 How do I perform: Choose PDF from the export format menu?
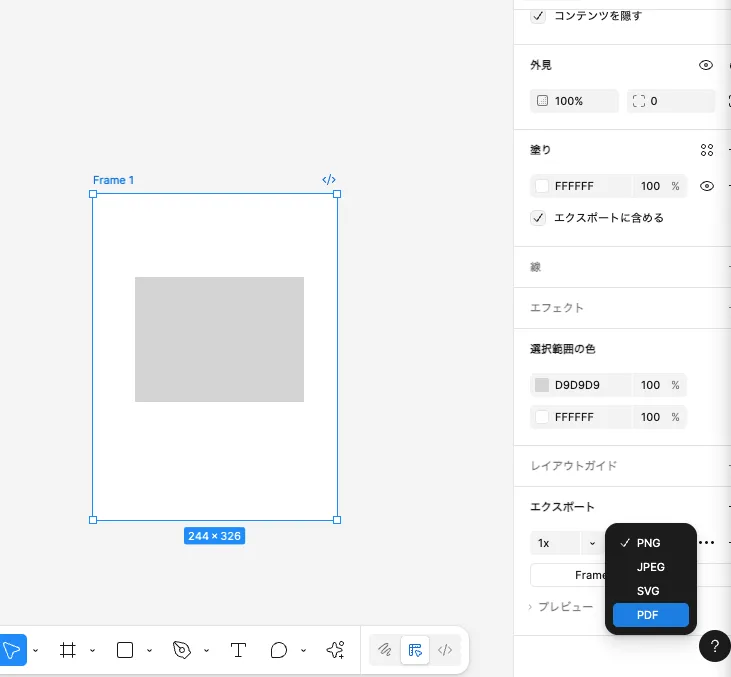click(647, 615)
